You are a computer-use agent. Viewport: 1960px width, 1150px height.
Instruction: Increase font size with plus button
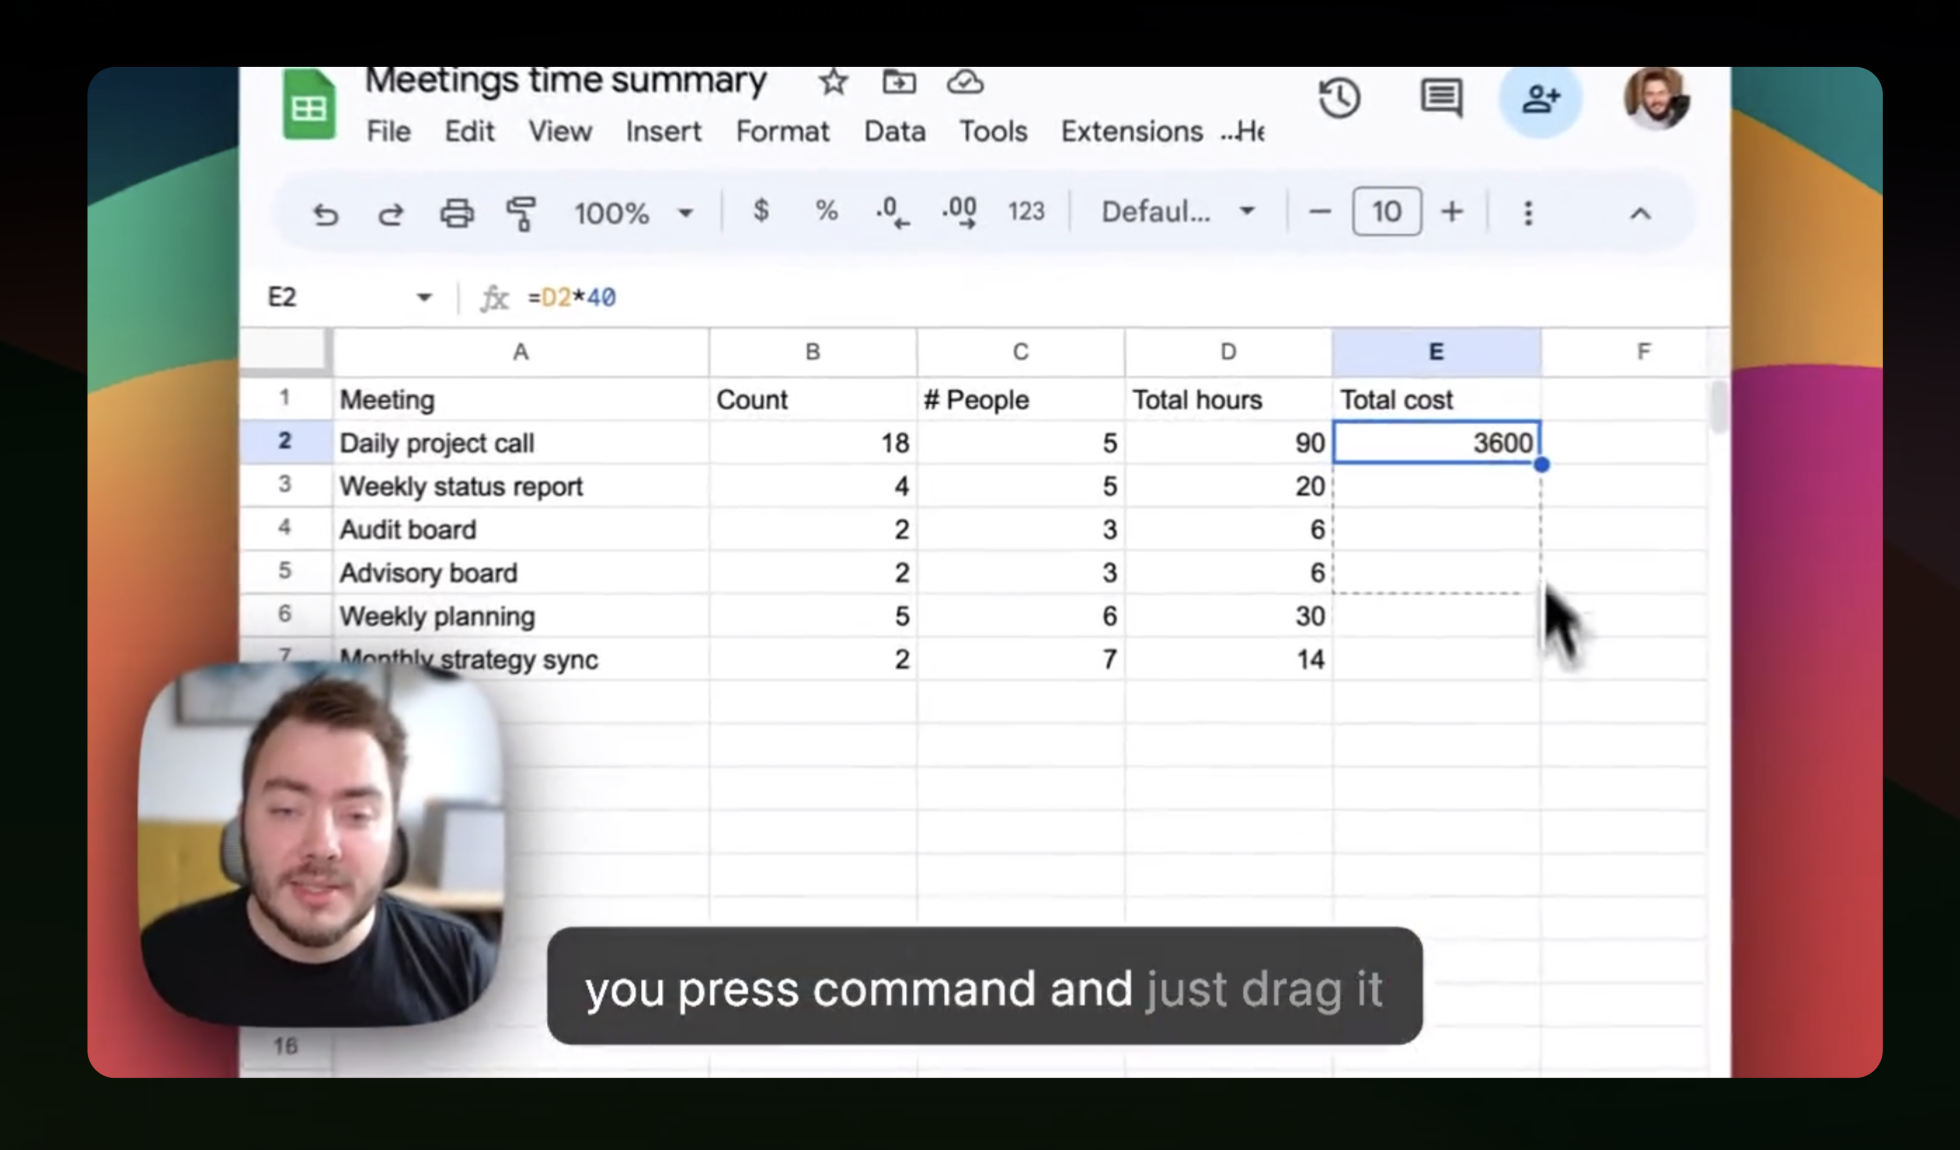click(x=1452, y=212)
